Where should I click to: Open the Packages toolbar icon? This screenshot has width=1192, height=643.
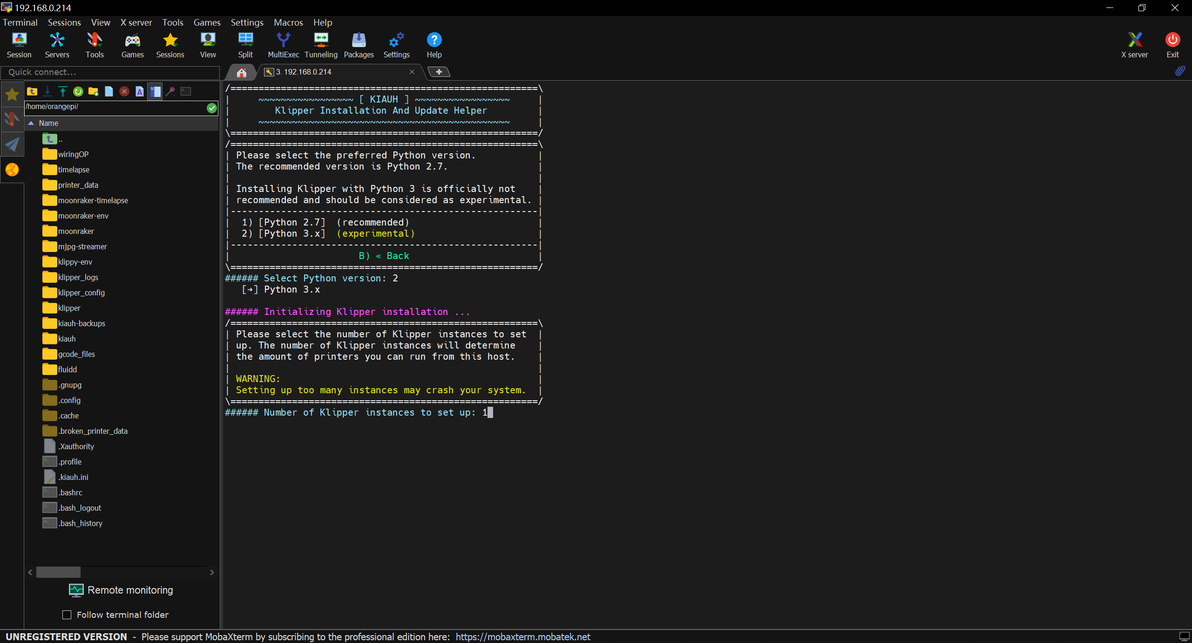358,44
